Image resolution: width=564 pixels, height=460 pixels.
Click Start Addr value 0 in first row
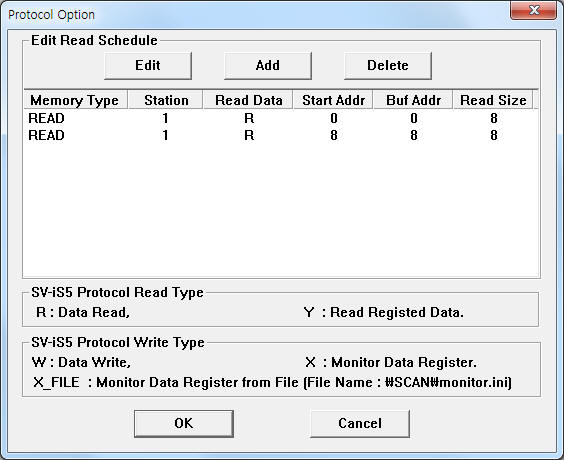pos(334,118)
